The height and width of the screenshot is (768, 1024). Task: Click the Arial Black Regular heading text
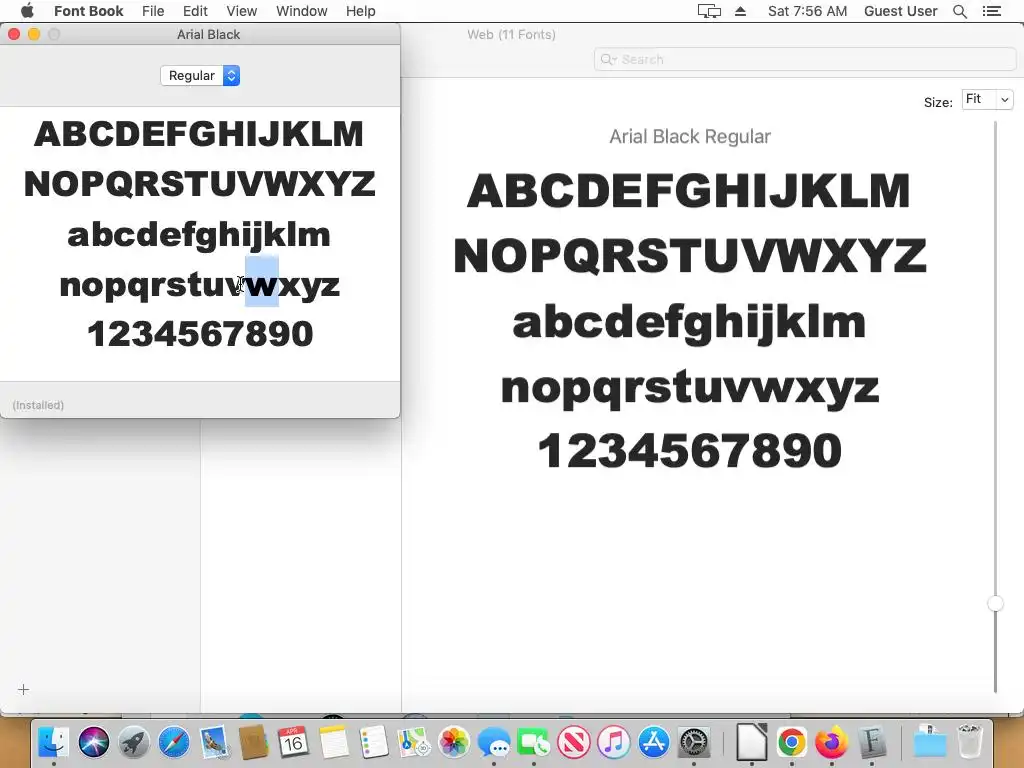click(690, 136)
